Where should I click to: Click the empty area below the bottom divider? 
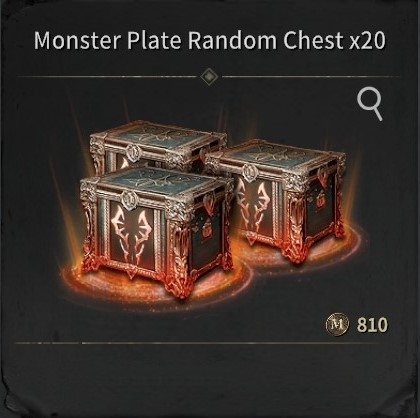(210, 377)
